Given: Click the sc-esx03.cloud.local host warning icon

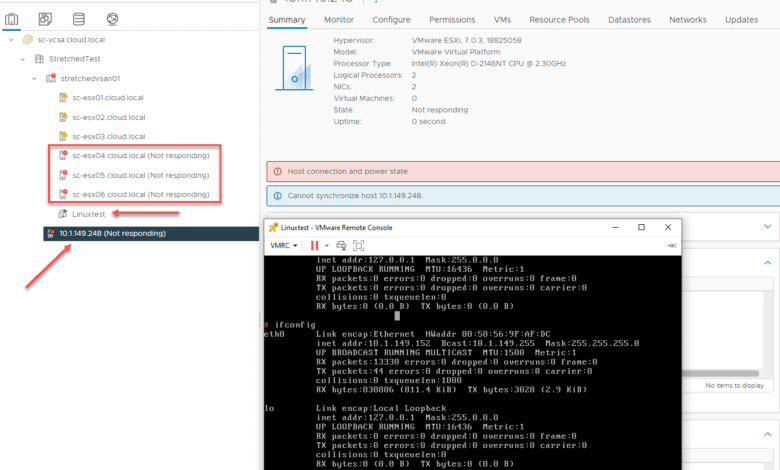Looking at the screenshot, I should coord(63,136).
